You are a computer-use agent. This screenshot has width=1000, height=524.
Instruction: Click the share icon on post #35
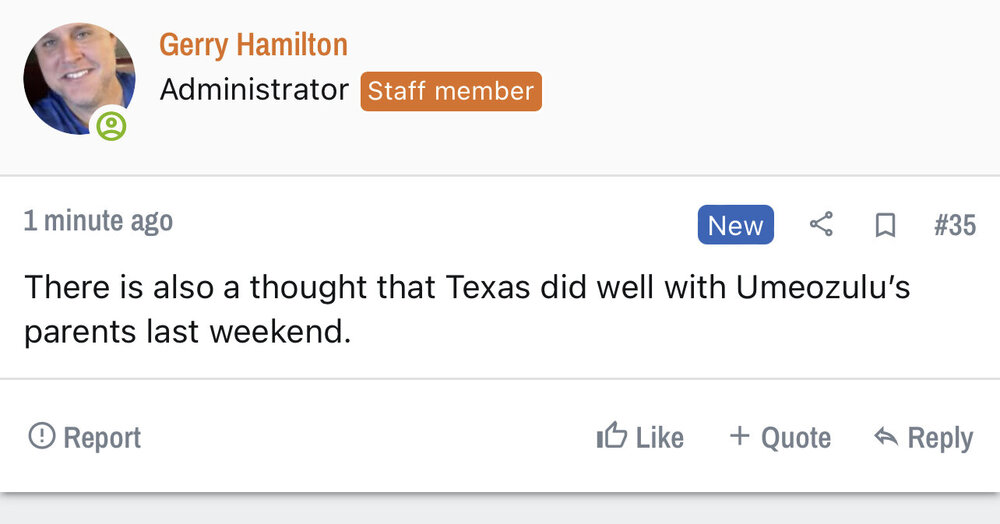click(821, 225)
